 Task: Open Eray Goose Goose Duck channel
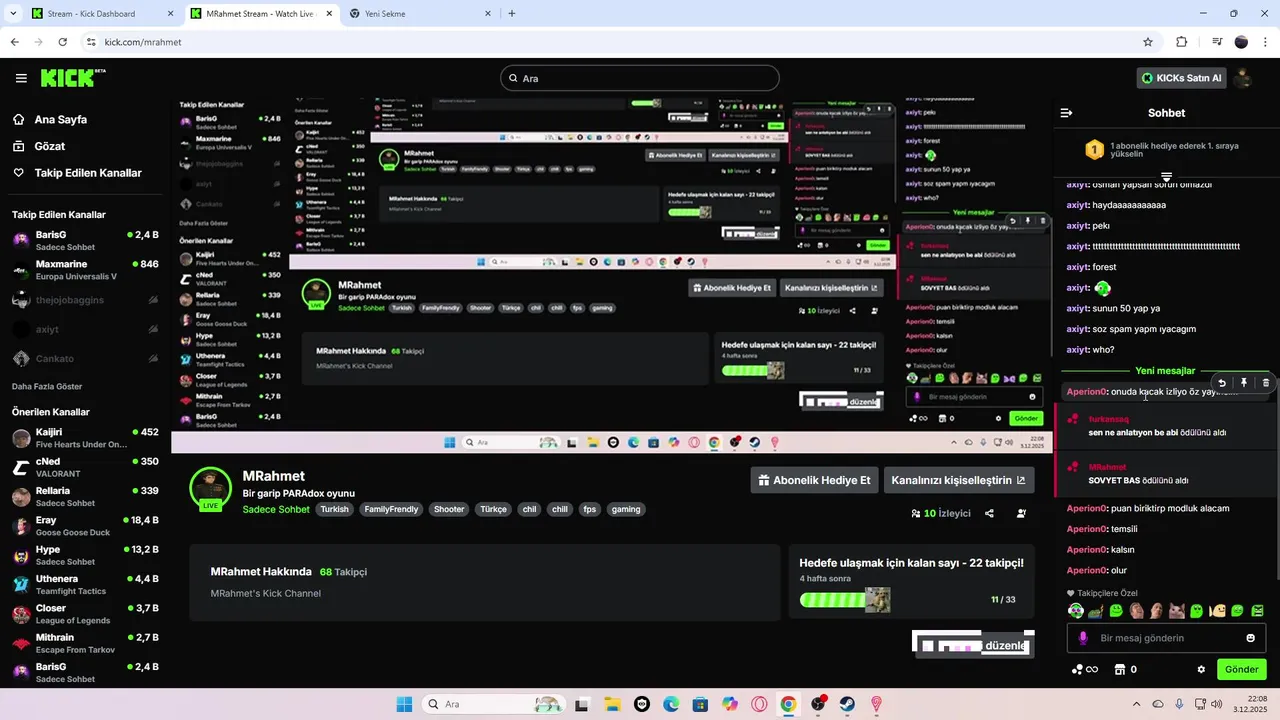point(85,526)
